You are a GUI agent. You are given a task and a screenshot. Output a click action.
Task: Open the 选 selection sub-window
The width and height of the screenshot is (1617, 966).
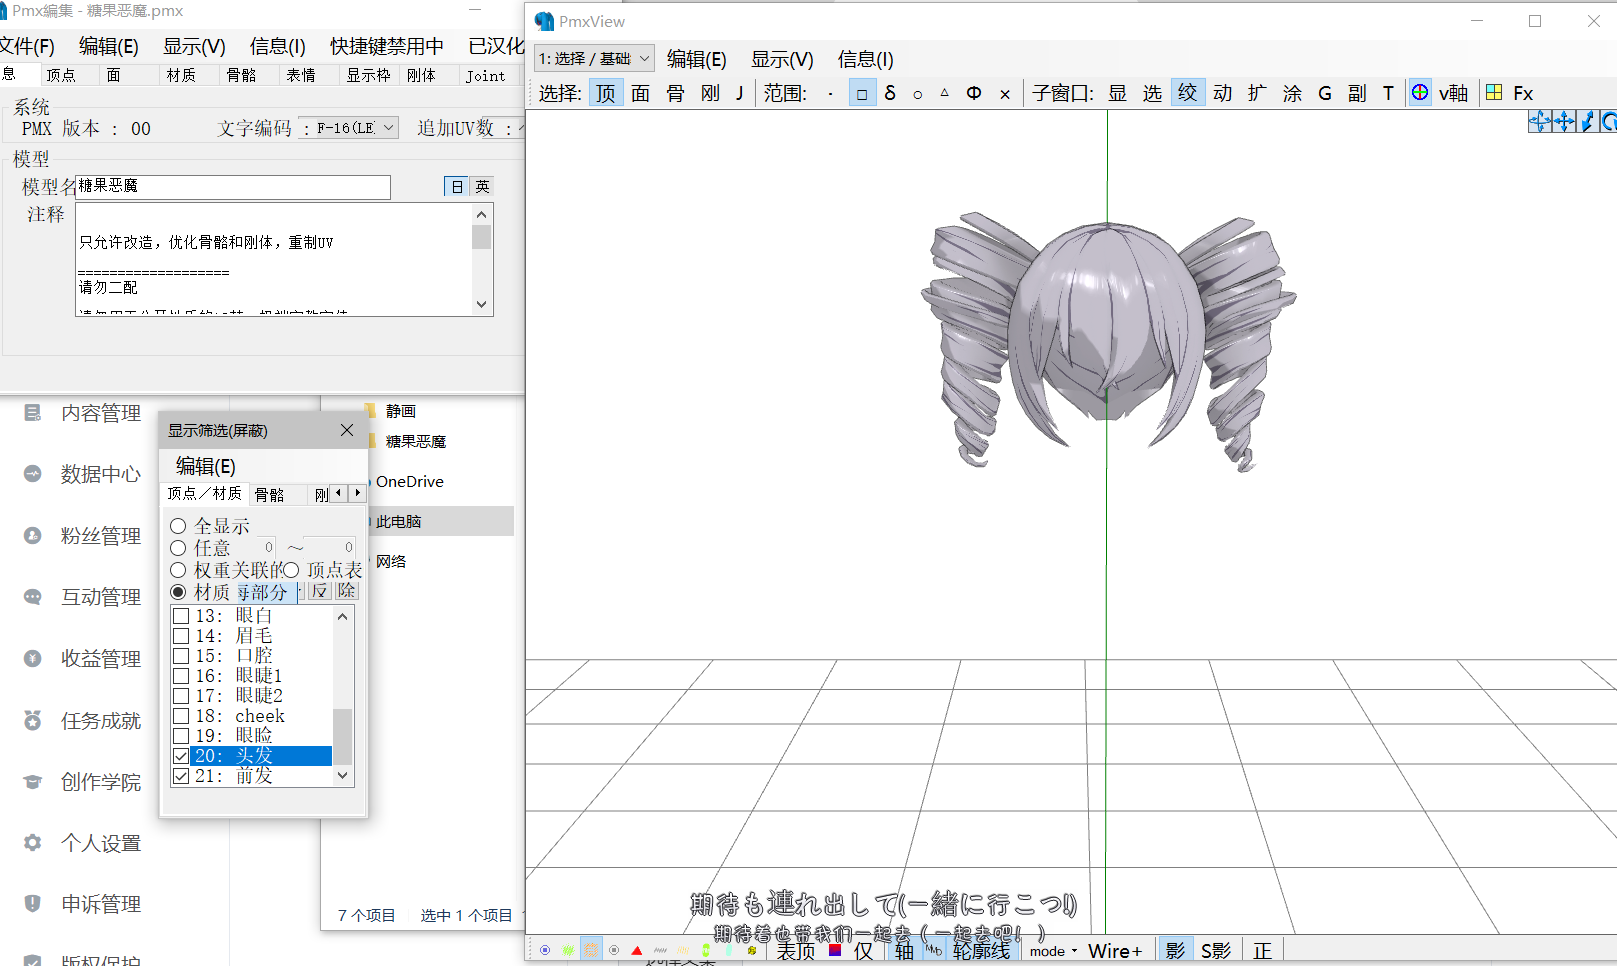coord(1153,93)
